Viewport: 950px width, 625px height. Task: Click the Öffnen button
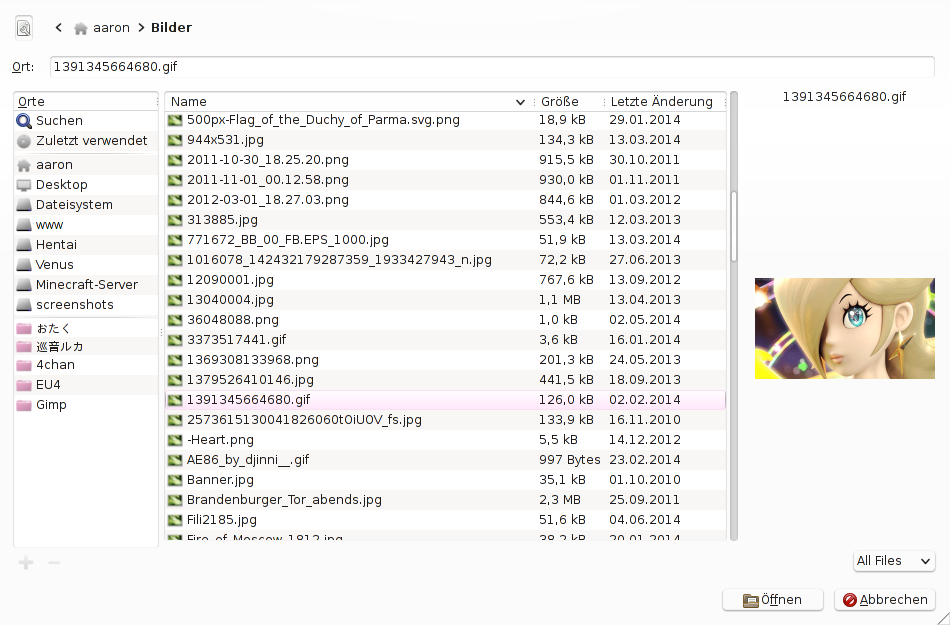point(772,600)
